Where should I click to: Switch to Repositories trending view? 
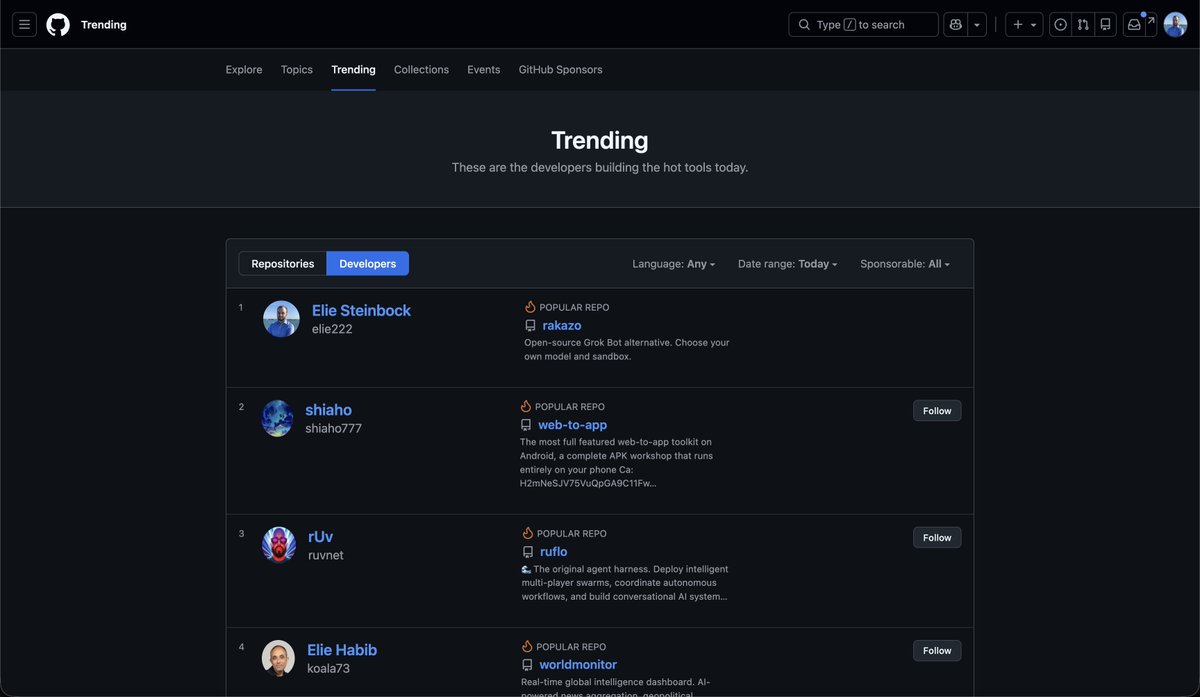click(283, 264)
